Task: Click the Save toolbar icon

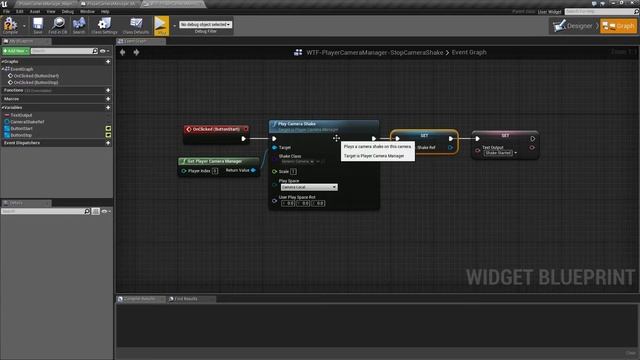Action: click(x=38, y=25)
